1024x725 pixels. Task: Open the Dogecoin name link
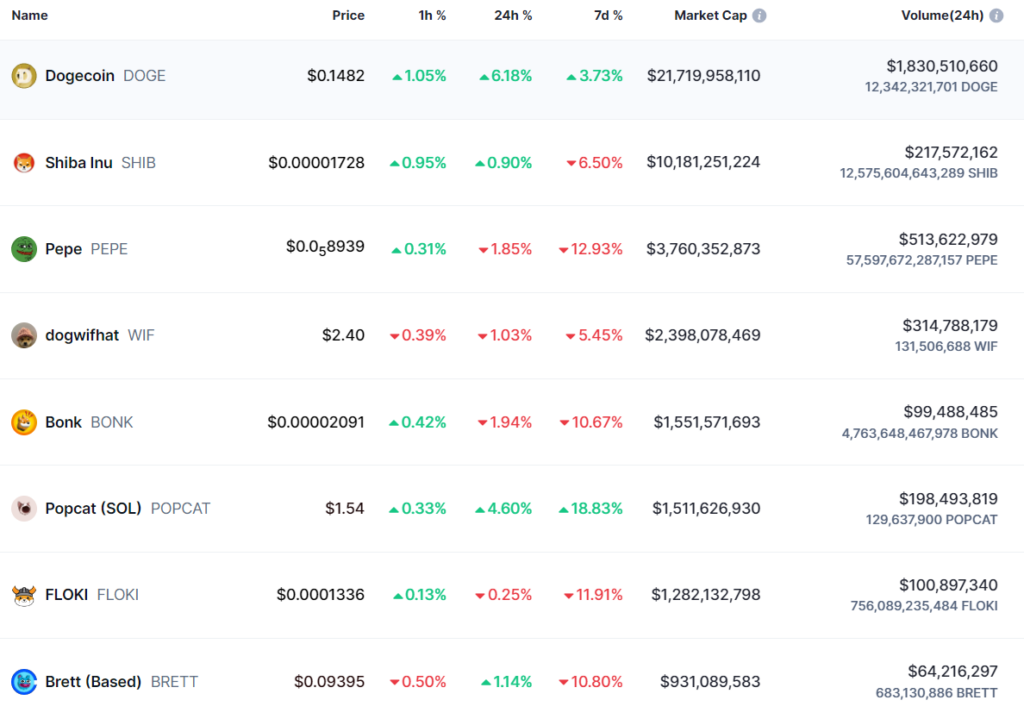click(80, 76)
